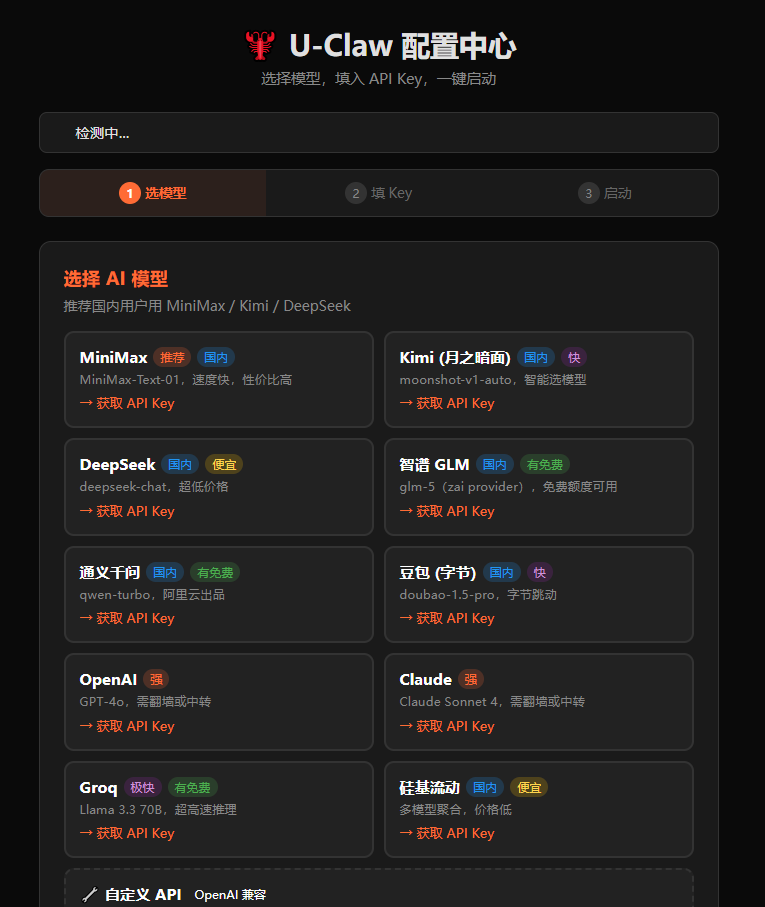Image resolution: width=765 pixels, height=907 pixels.
Task: Open Groq 获取 API Key link
Action: click(x=127, y=834)
